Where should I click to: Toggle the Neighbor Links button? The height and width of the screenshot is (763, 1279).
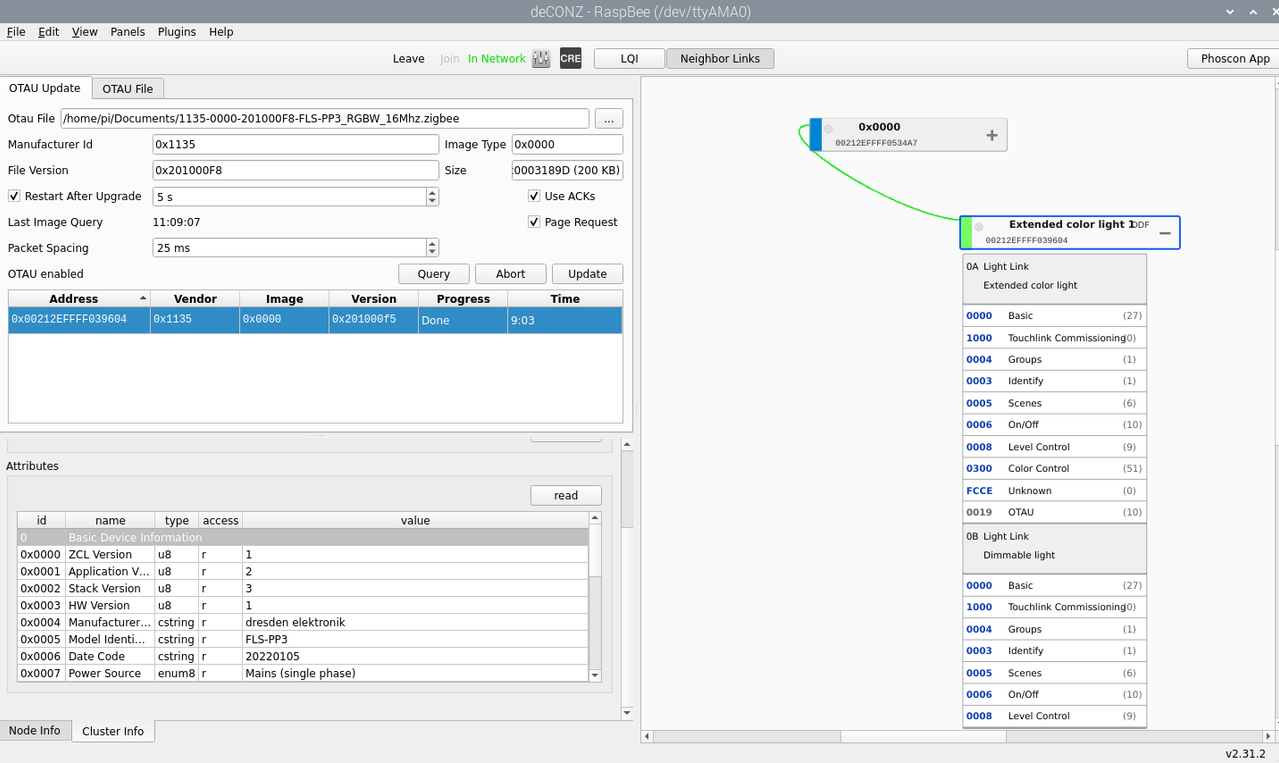(x=720, y=59)
